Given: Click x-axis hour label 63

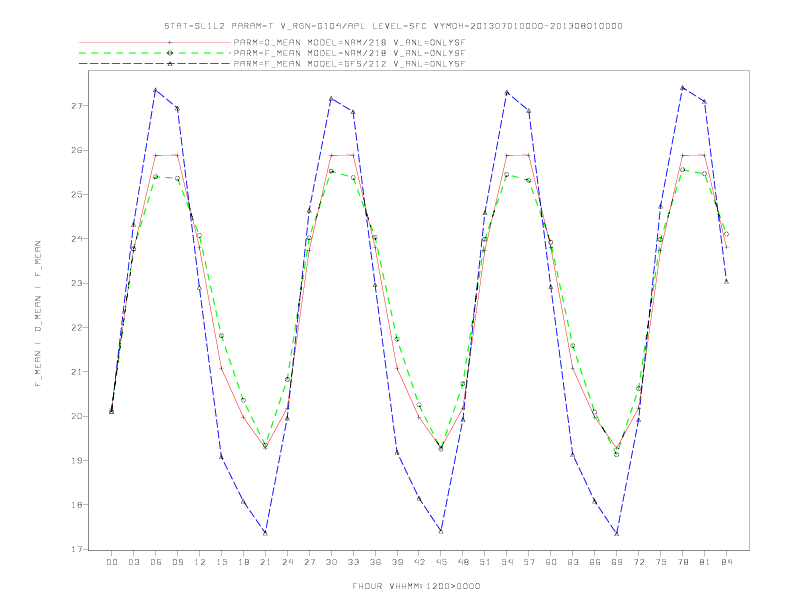Looking at the screenshot, I should [573, 562].
